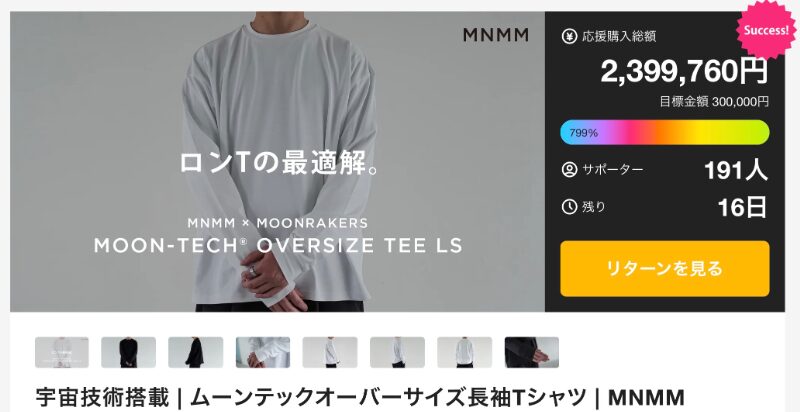
Task: Show the black tee front view thumbnail
Action: (x=129, y=352)
